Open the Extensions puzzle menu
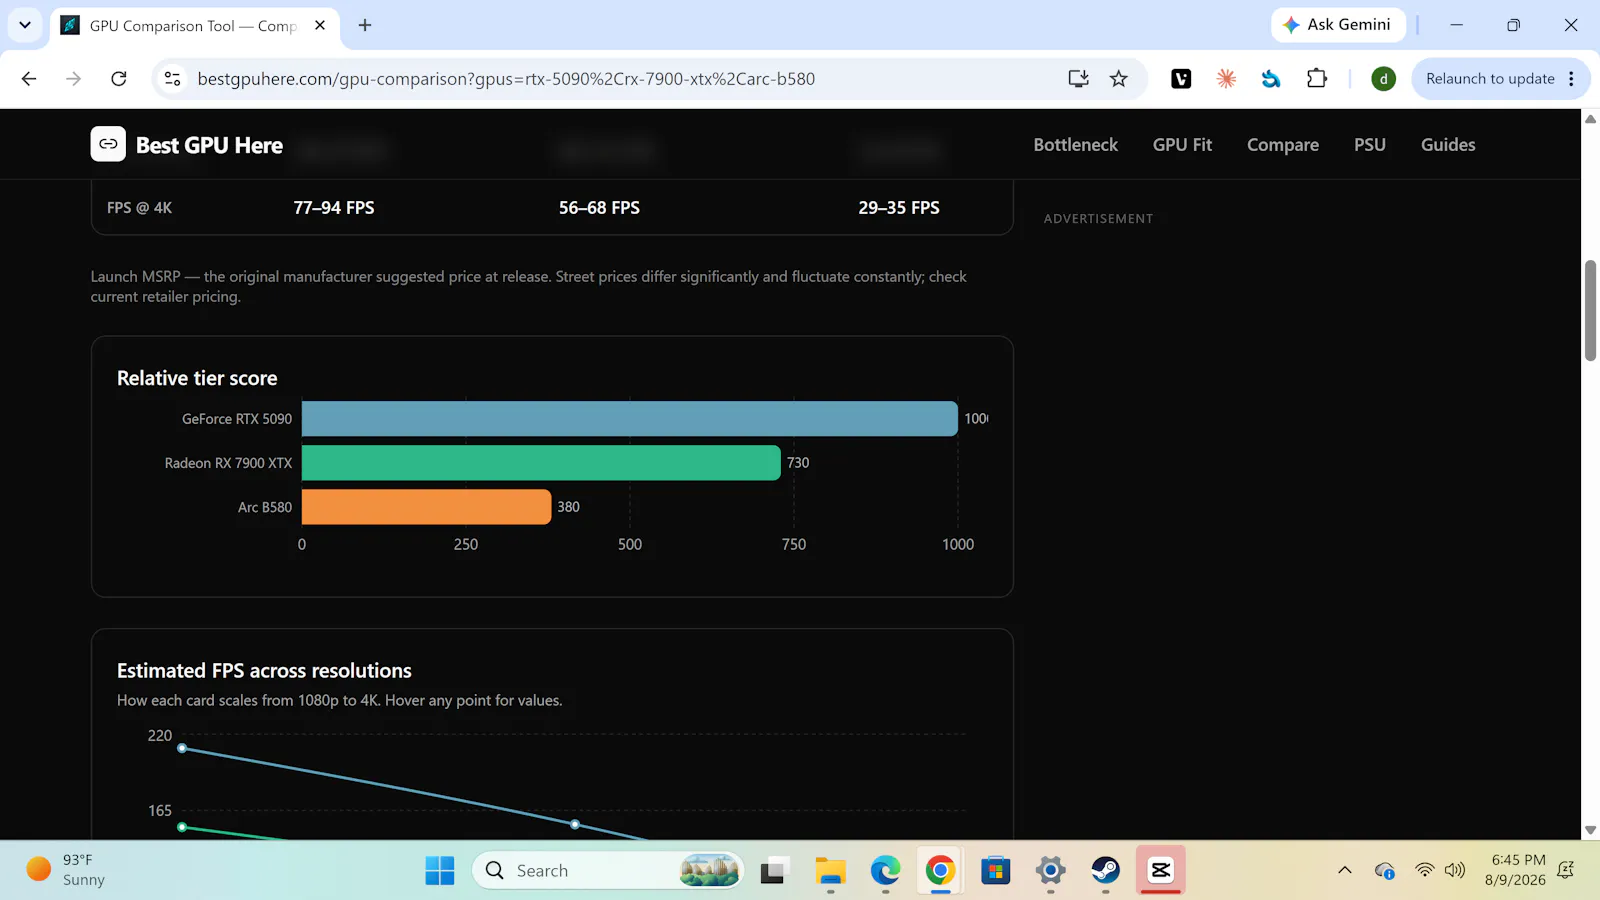This screenshot has width=1600, height=900. click(1317, 79)
